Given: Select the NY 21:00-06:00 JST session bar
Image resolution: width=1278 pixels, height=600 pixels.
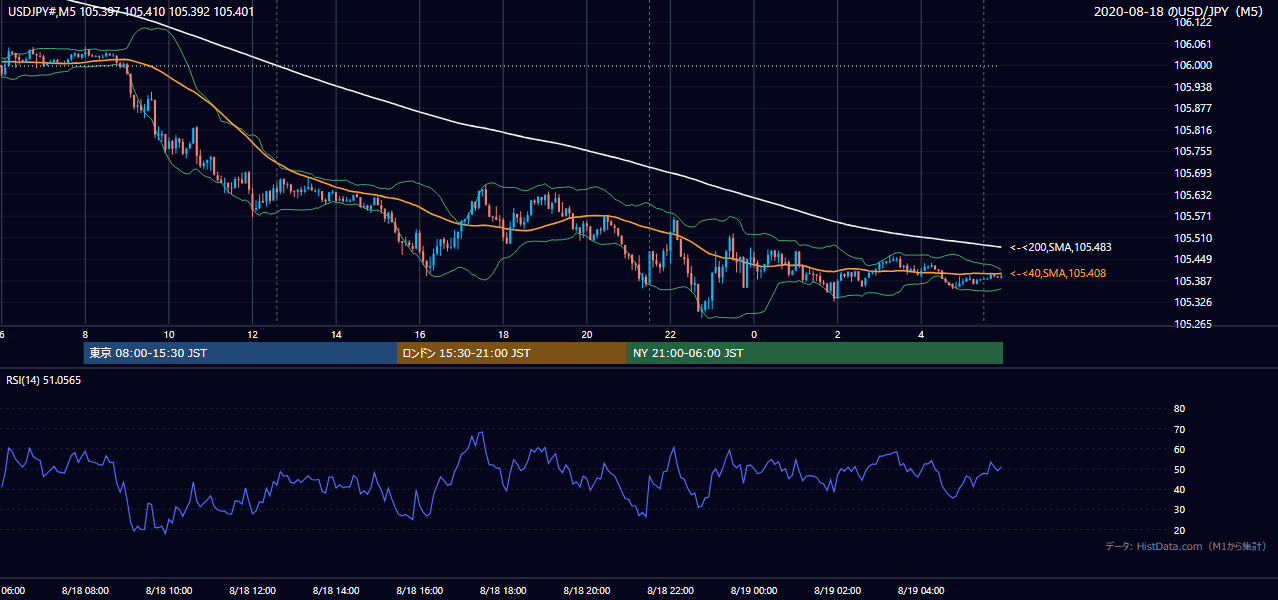Looking at the screenshot, I should pyautogui.click(x=815, y=353).
